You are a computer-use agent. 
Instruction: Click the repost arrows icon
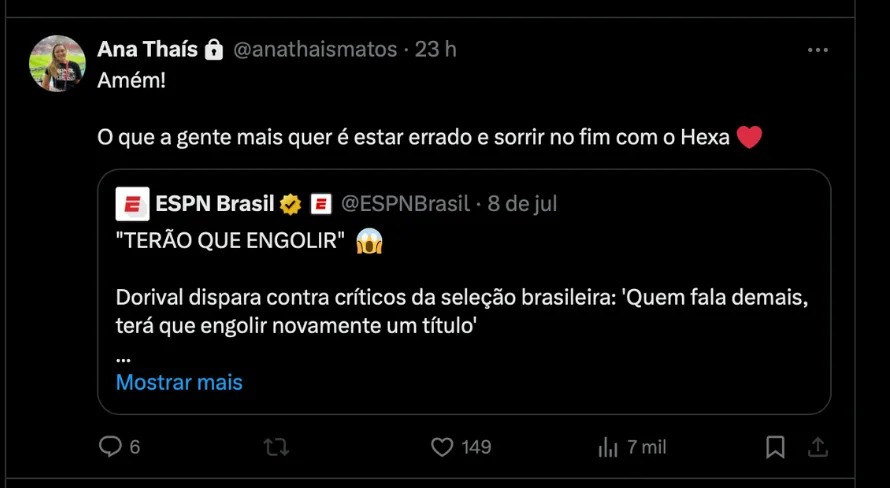pyautogui.click(x=275, y=447)
